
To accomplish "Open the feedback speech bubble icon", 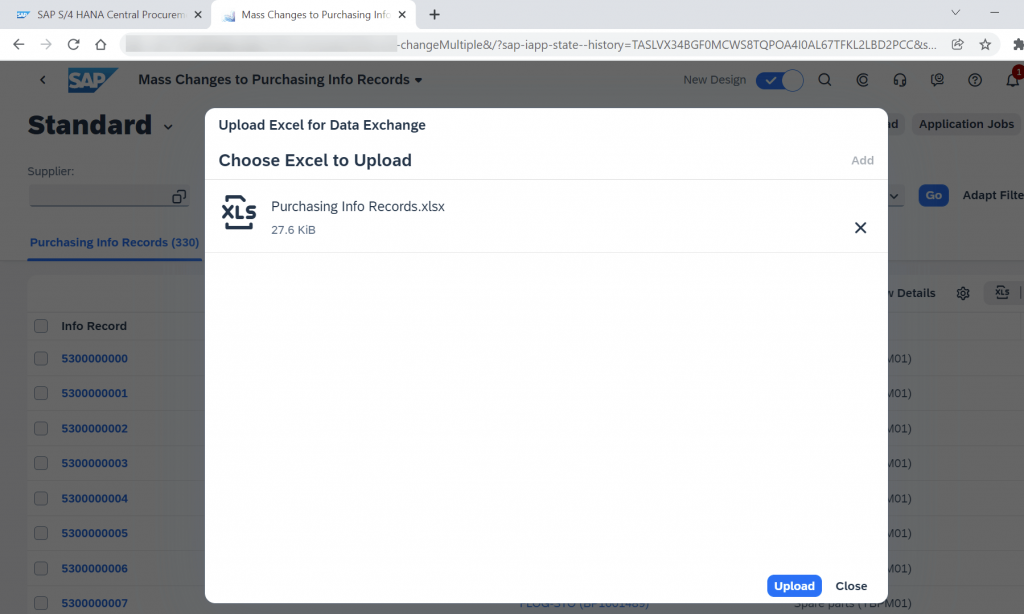I will coord(937,80).
